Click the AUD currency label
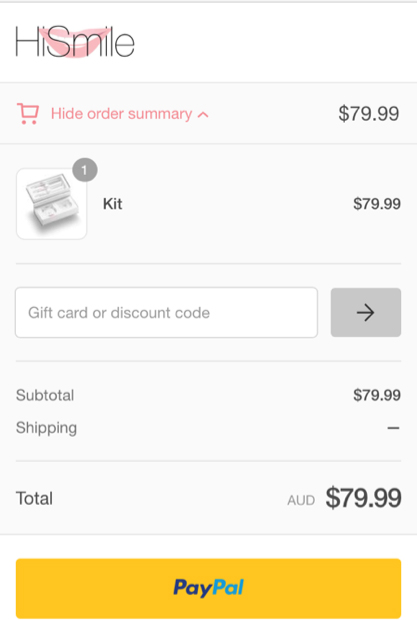This screenshot has width=417, height=620. (301, 501)
